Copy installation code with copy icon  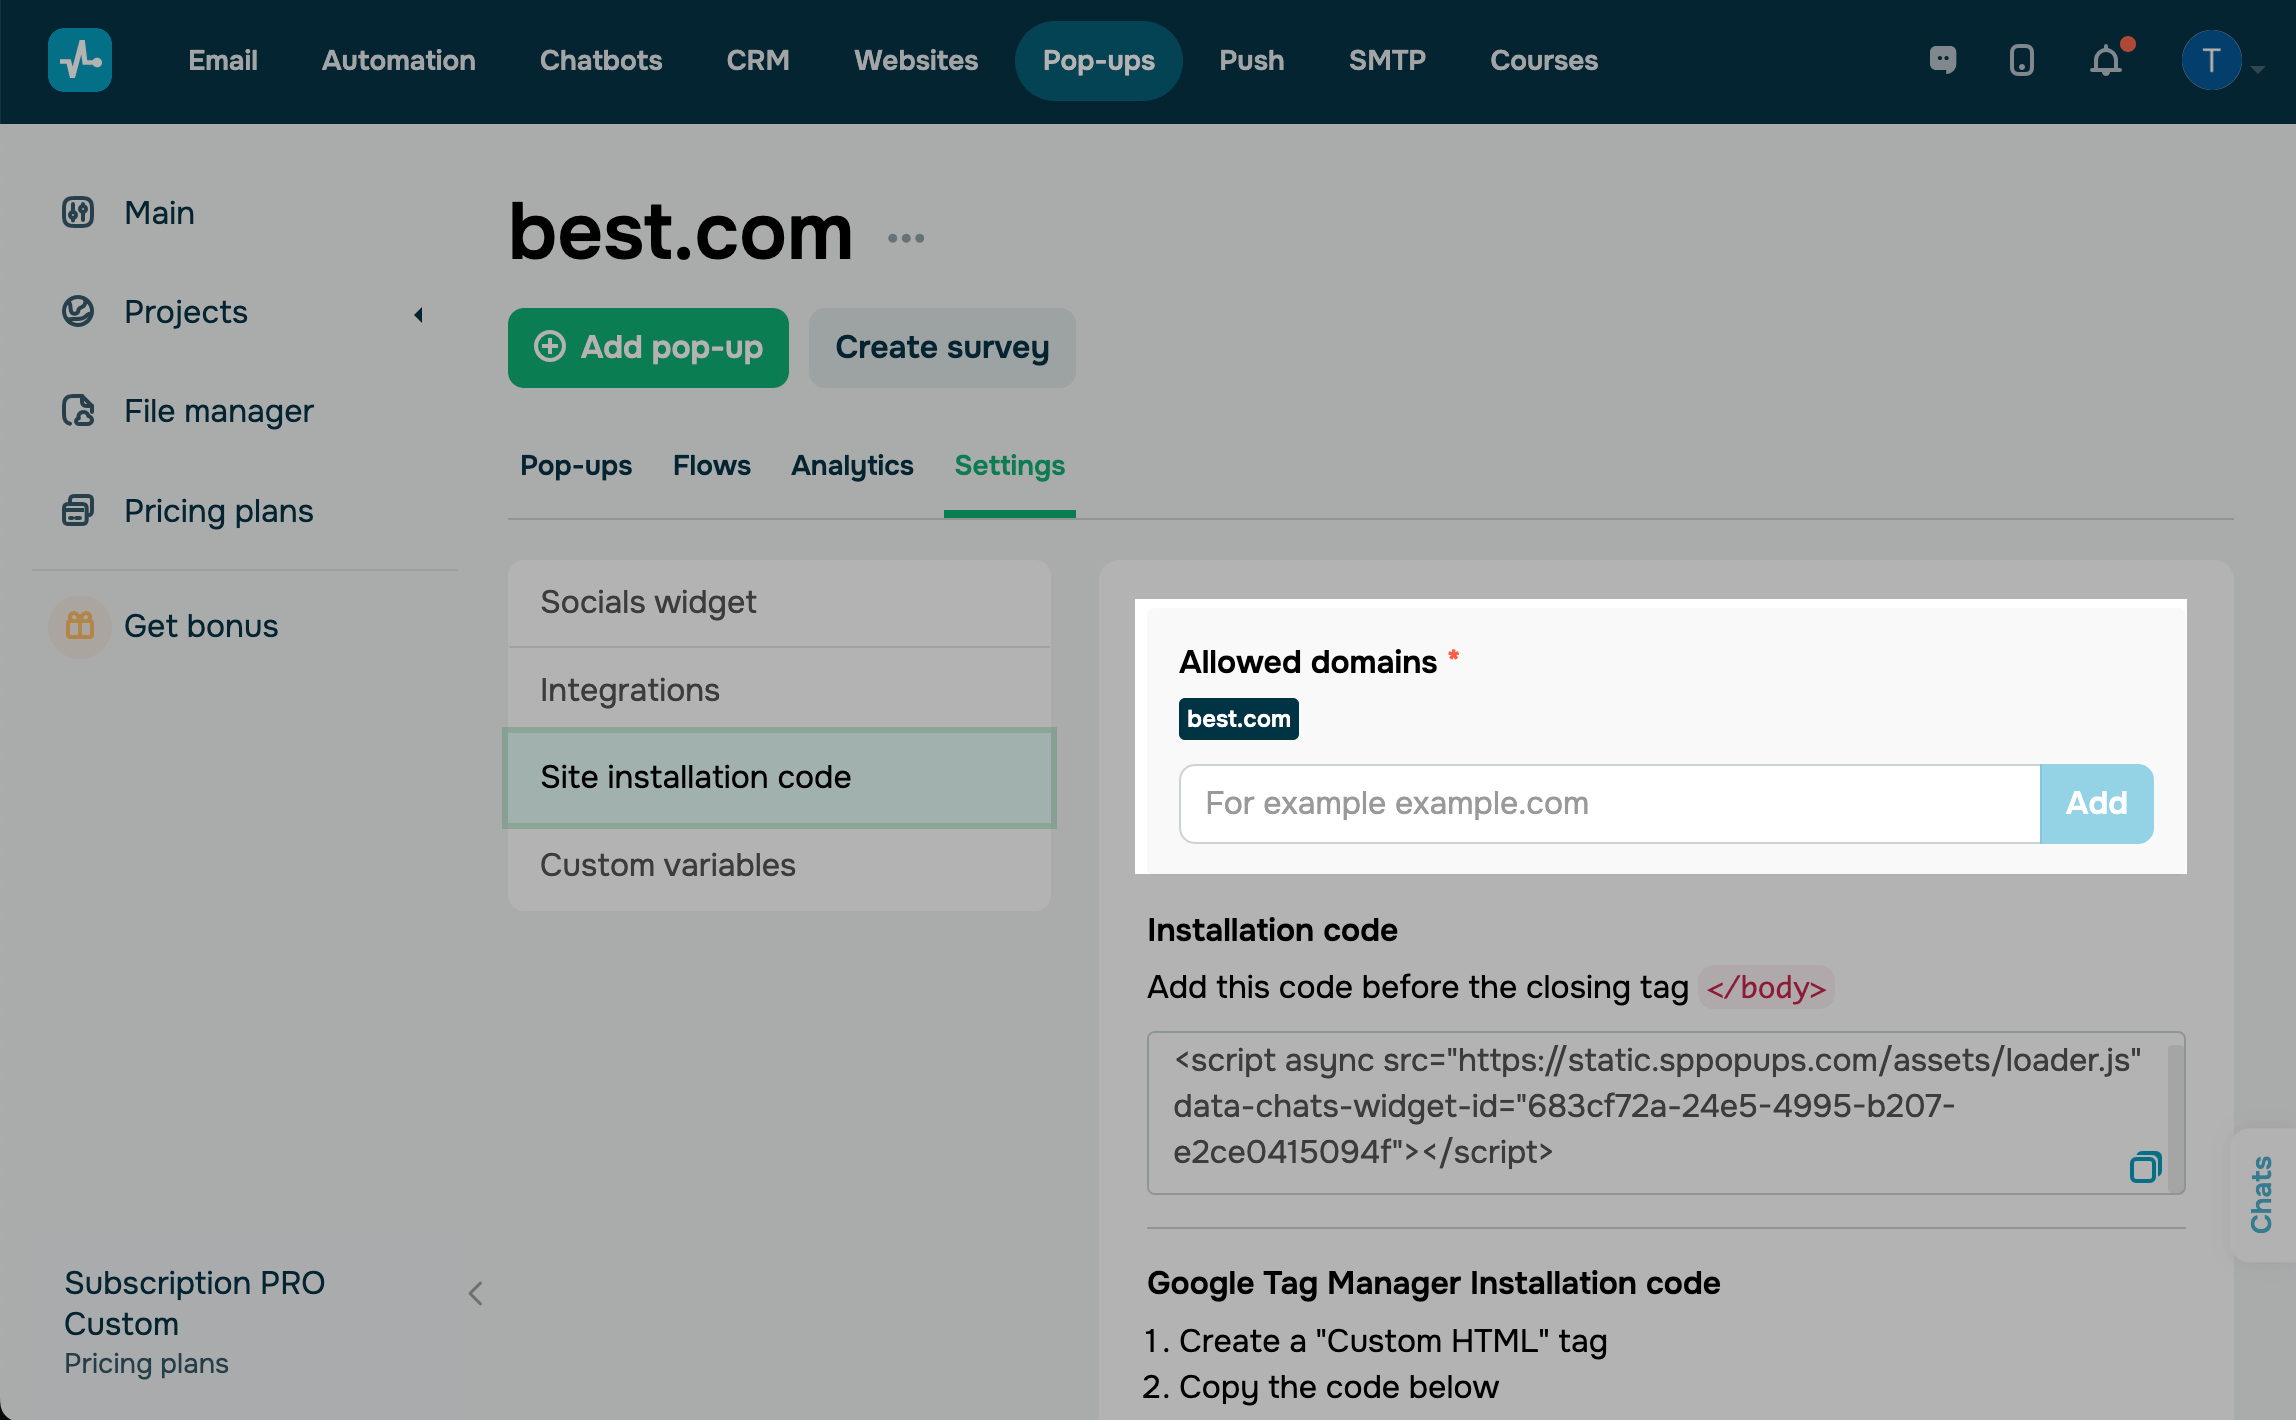tap(2144, 1167)
